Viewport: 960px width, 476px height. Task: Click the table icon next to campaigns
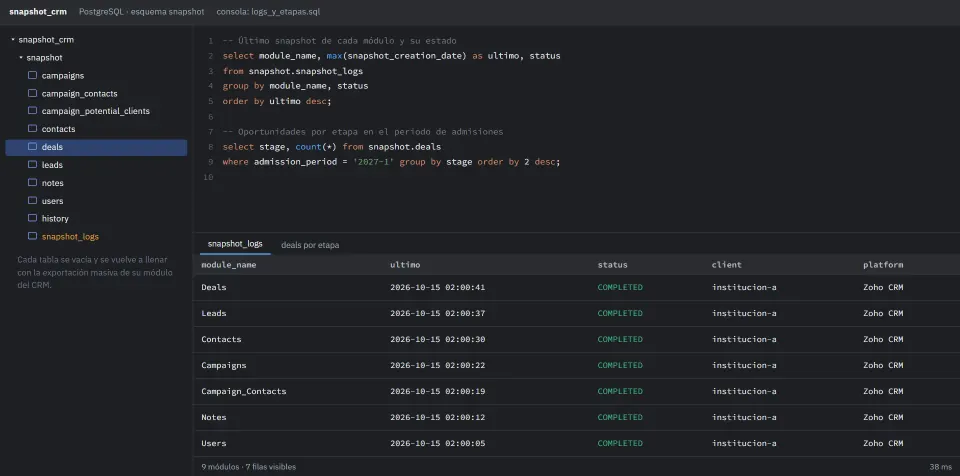[32, 75]
